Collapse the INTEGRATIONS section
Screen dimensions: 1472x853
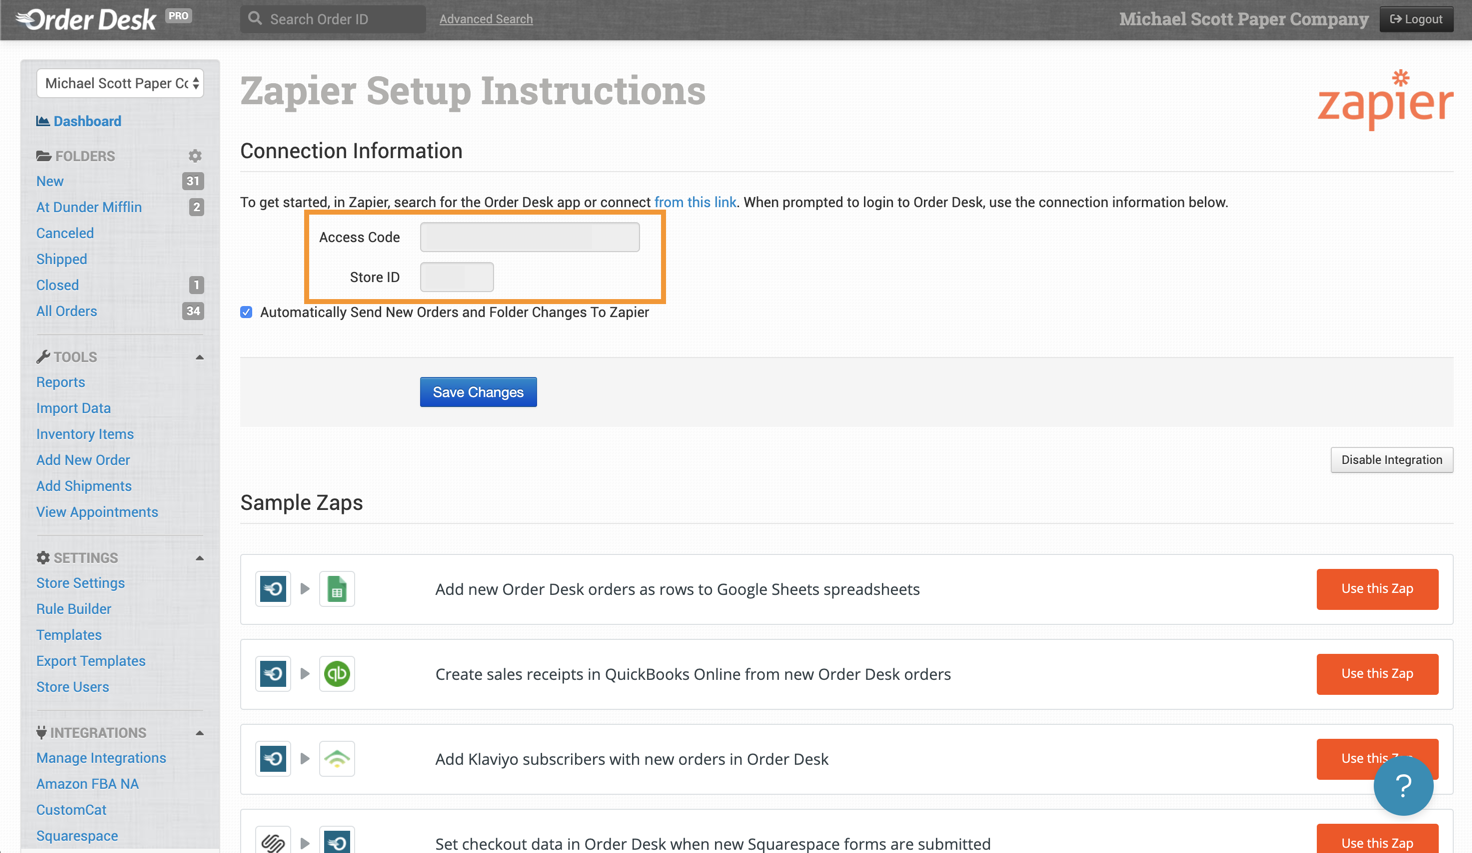pos(199,732)
